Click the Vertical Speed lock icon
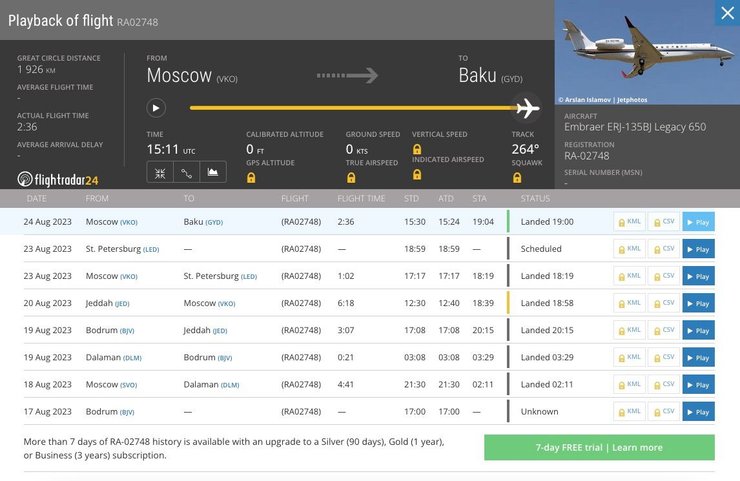Image resolution: width=740 pixels, height=481 pixels. click(x=417, y=149)
